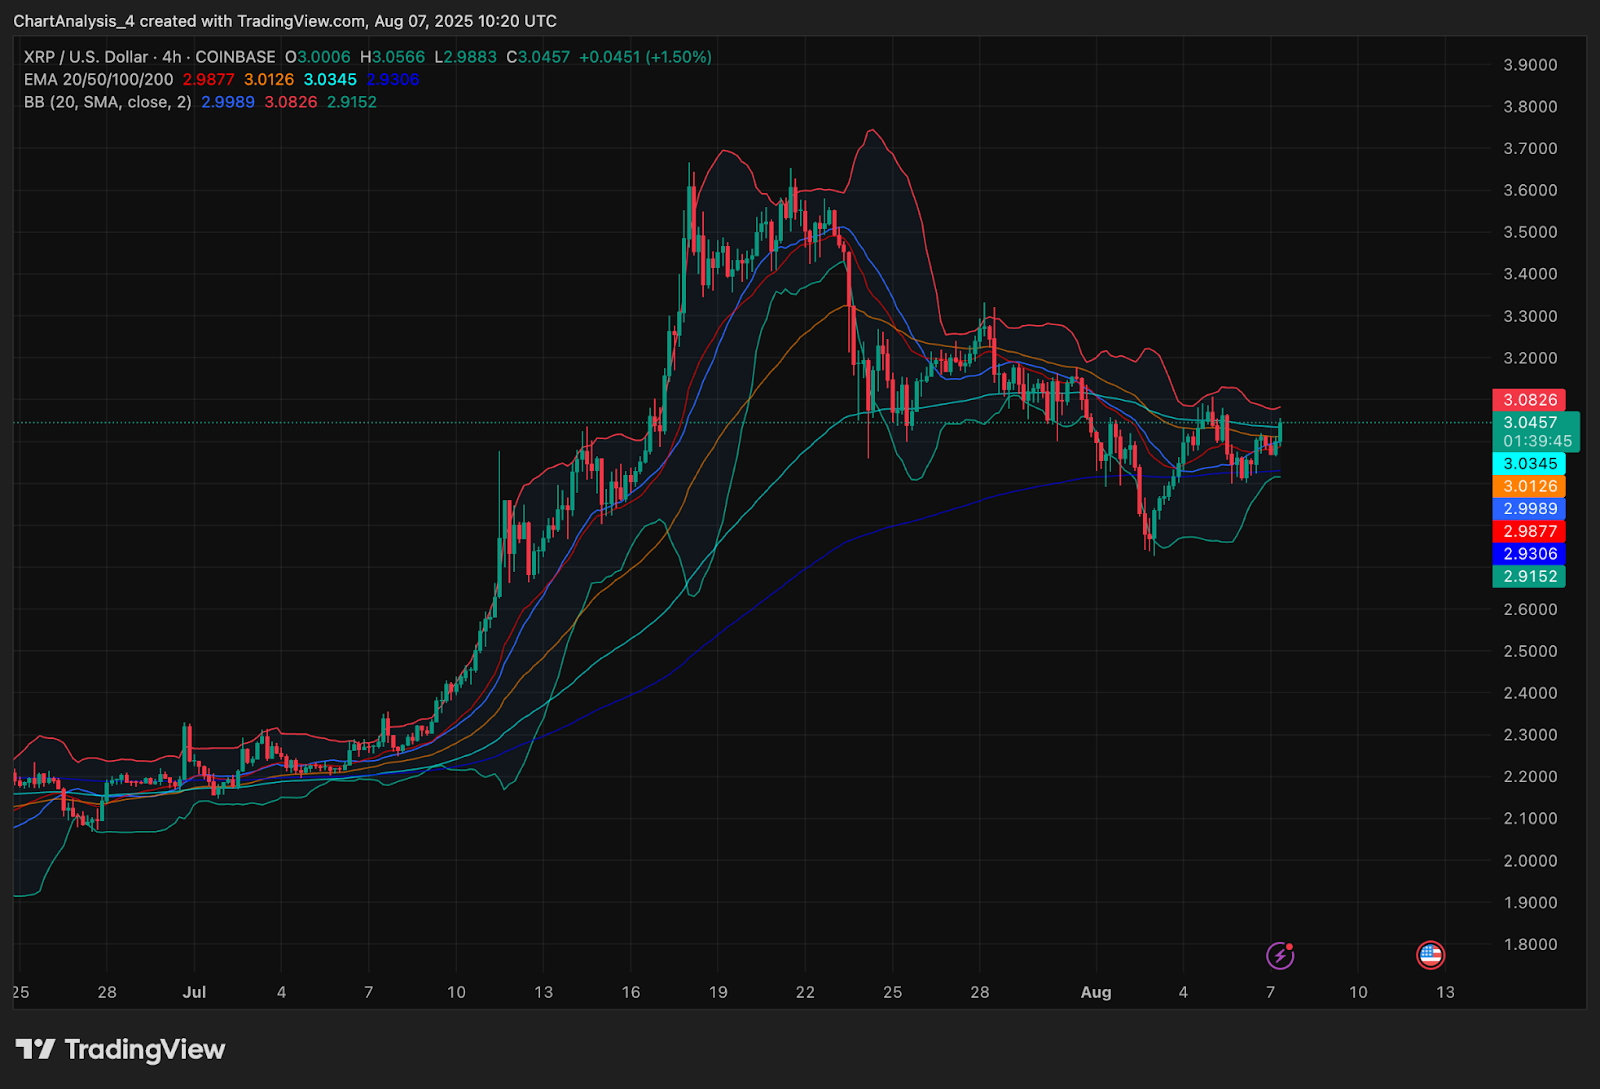The image size is (1600, 1089).
Task: Click the green 2.9152 price-axis label
Action: pyautogui.click(x=1529, y=577)
